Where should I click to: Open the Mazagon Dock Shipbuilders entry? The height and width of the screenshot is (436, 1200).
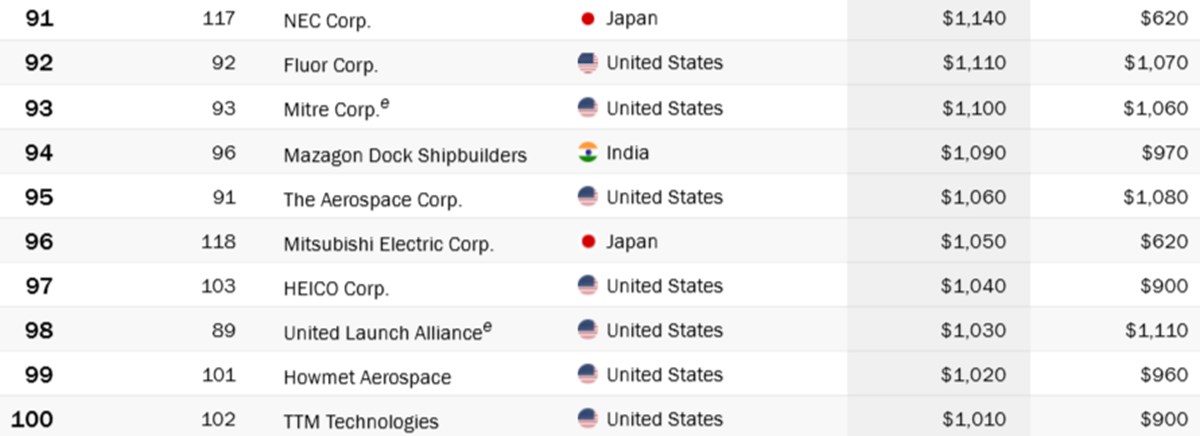coord(405,156)
